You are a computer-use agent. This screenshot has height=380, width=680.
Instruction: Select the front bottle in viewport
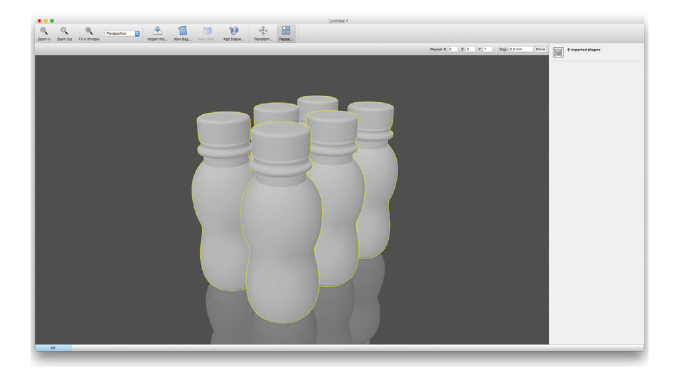[281, 223]
